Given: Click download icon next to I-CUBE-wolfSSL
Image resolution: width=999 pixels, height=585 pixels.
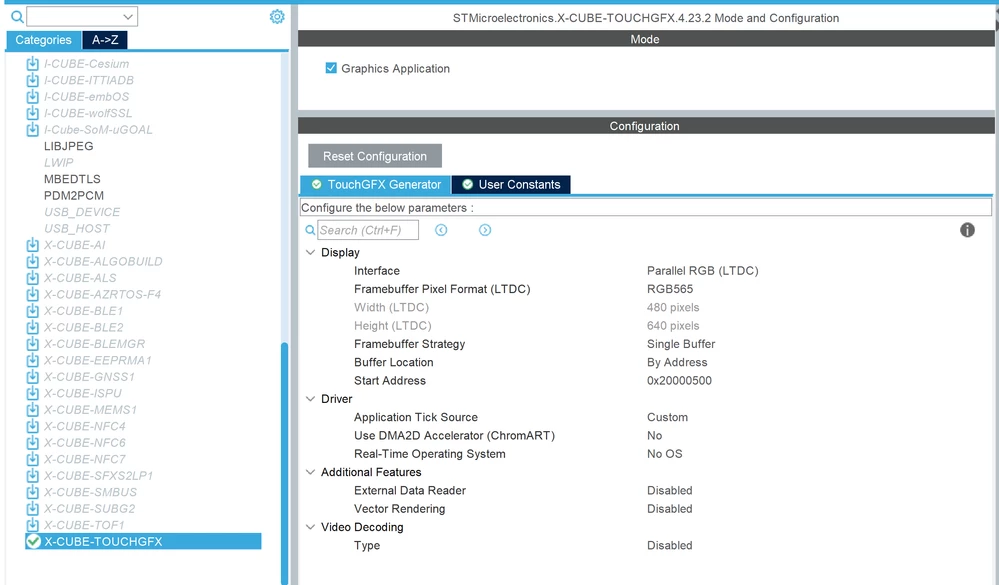Looking at the screenshot, I should click(32, 113).
